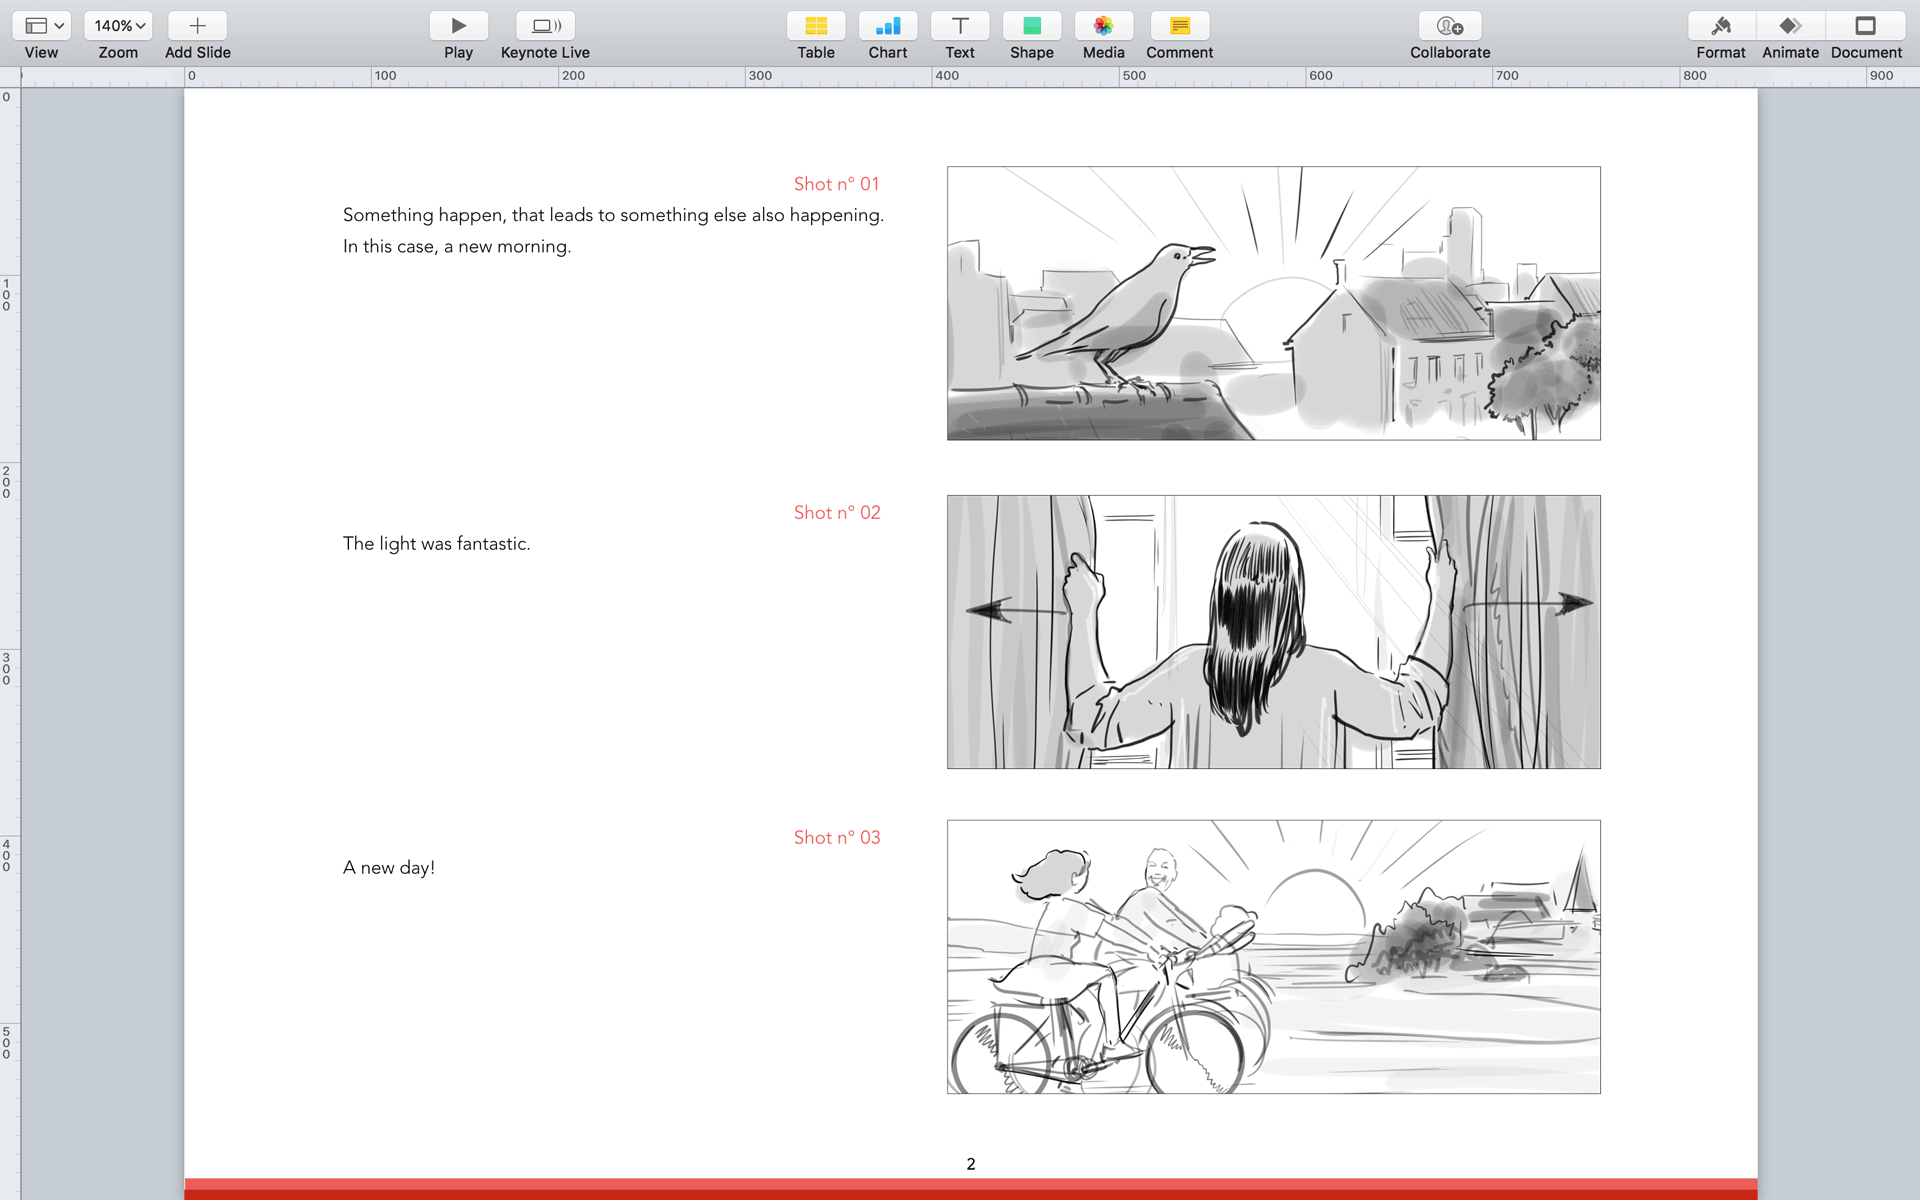The width and height of the screenshot is (1920, 1200).
Task: Start Keynote Live
Action: (x=545, y=26)
